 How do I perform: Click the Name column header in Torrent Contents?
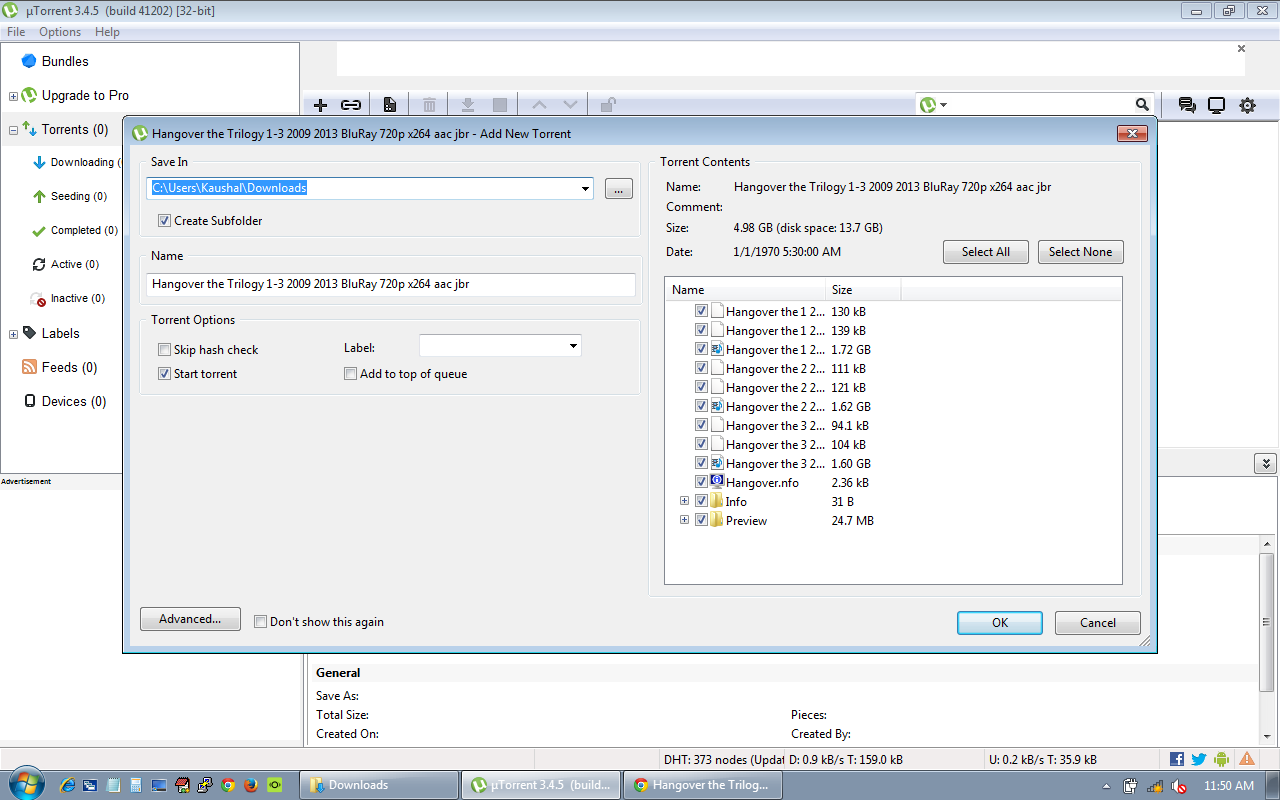[745, 290]
